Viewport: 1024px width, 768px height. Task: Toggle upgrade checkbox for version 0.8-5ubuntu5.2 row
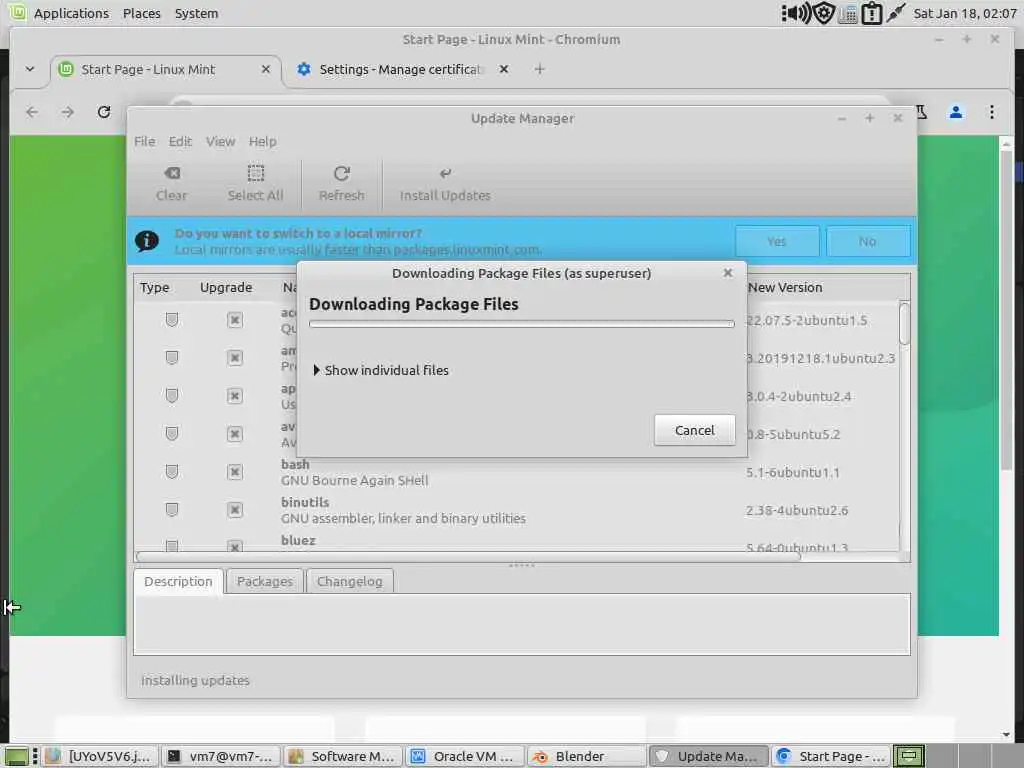click(x=235, y=434)
